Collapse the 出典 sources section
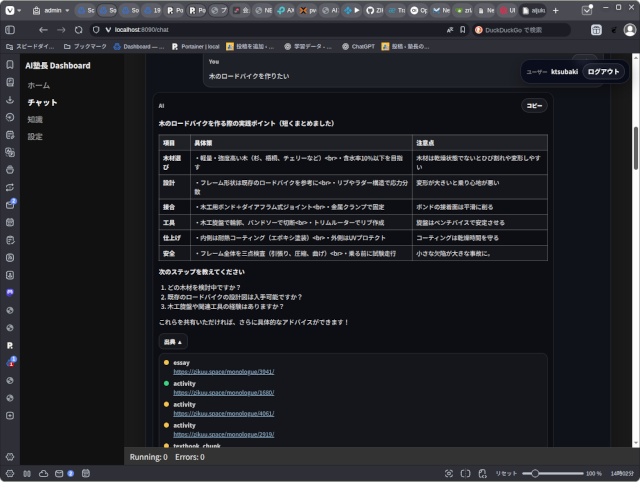This screenshot has height=482, width=640. pos(172,341)
